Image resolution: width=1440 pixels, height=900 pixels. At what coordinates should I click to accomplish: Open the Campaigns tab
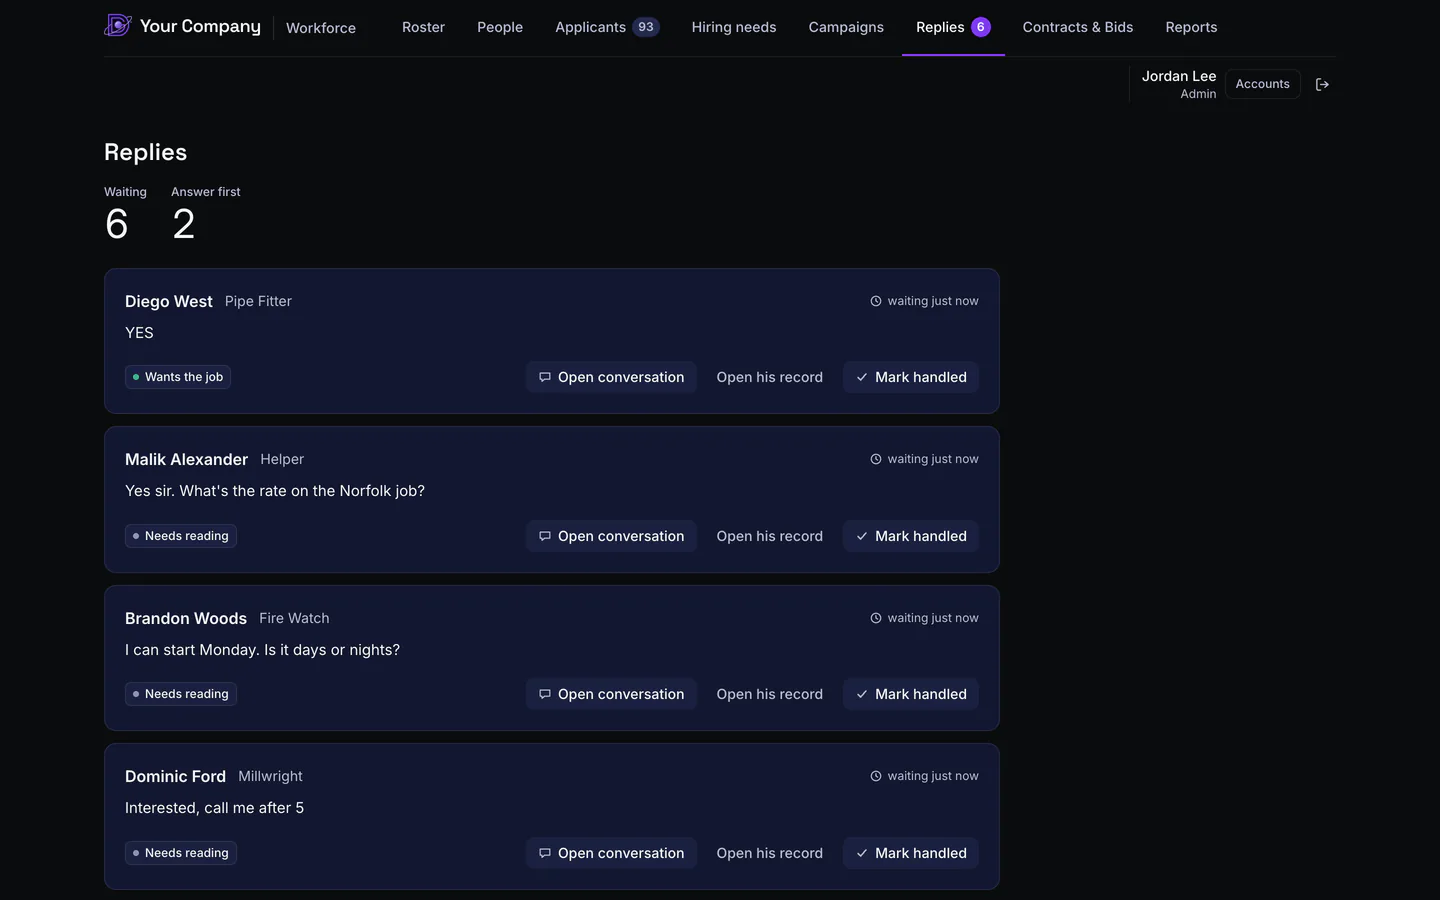click(846, 27)
